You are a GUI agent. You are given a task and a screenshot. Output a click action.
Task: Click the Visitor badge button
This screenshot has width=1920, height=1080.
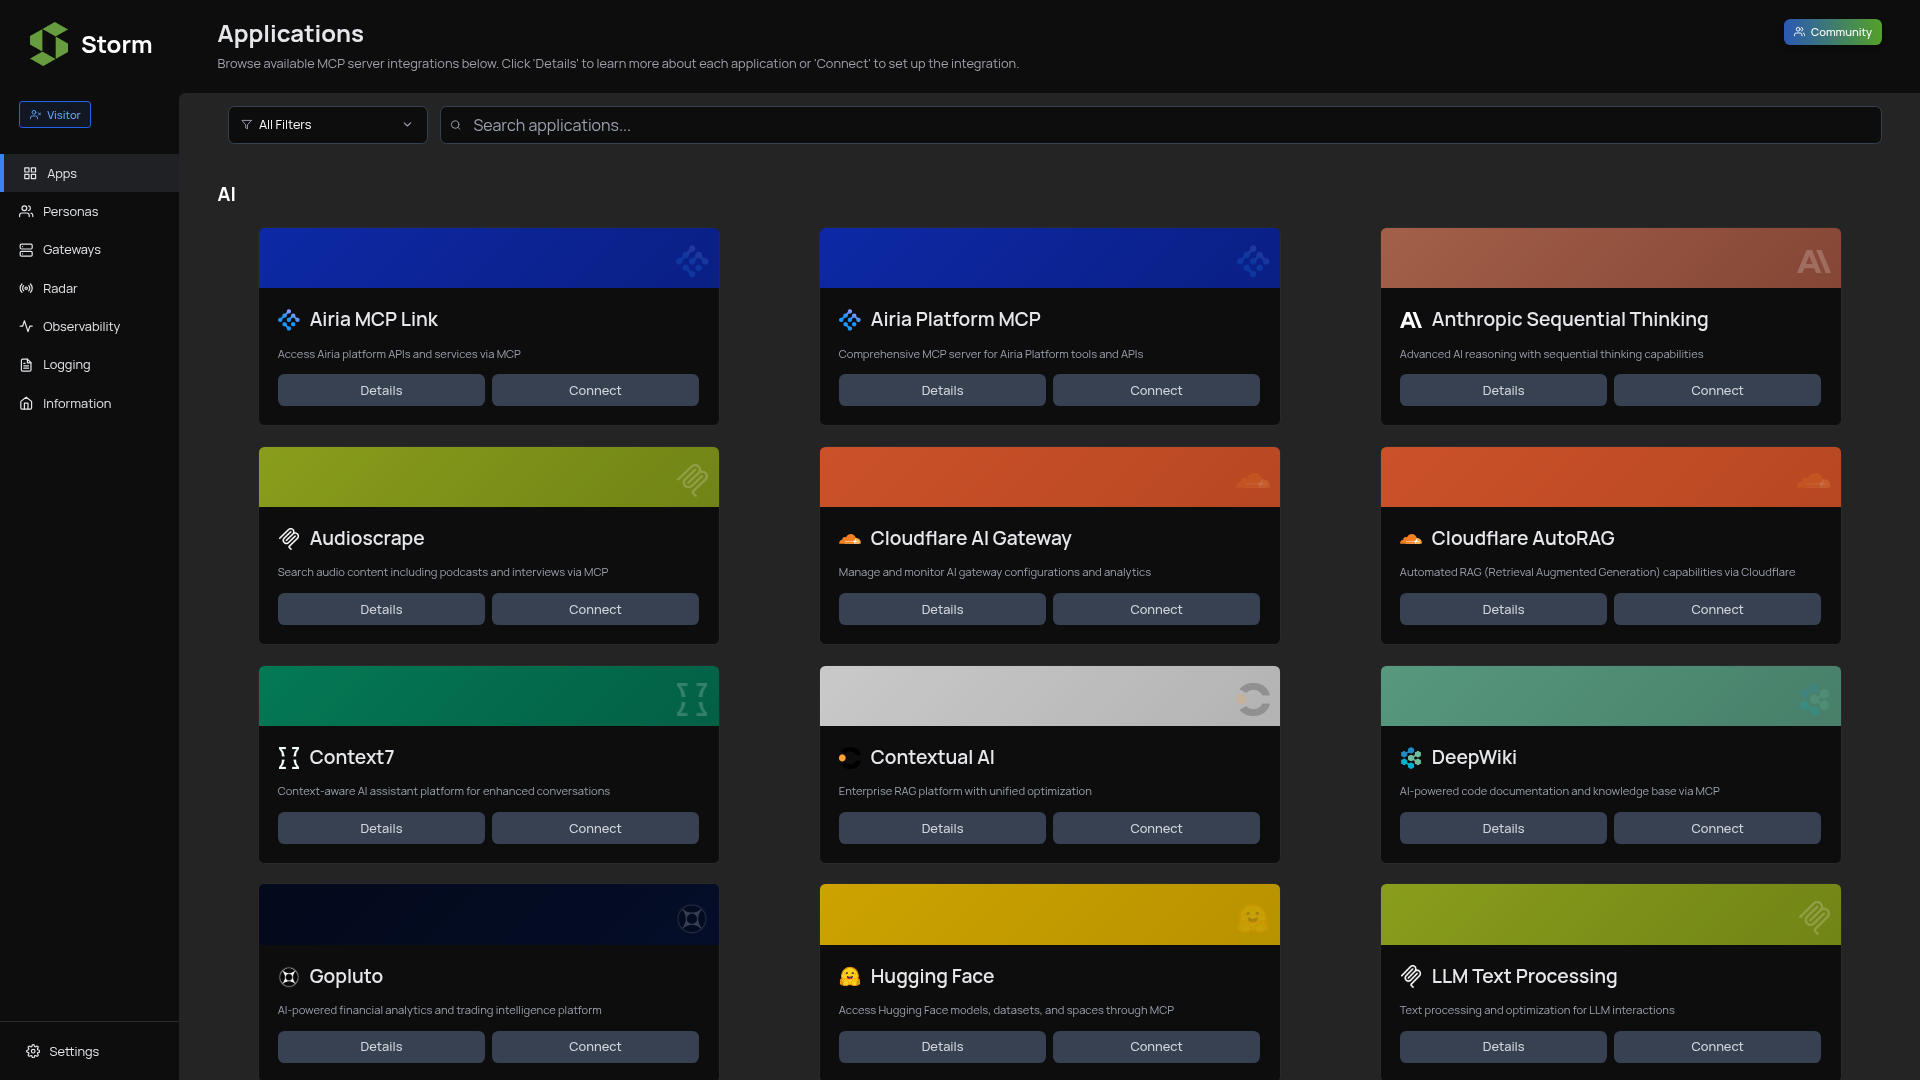coord(55,115)
